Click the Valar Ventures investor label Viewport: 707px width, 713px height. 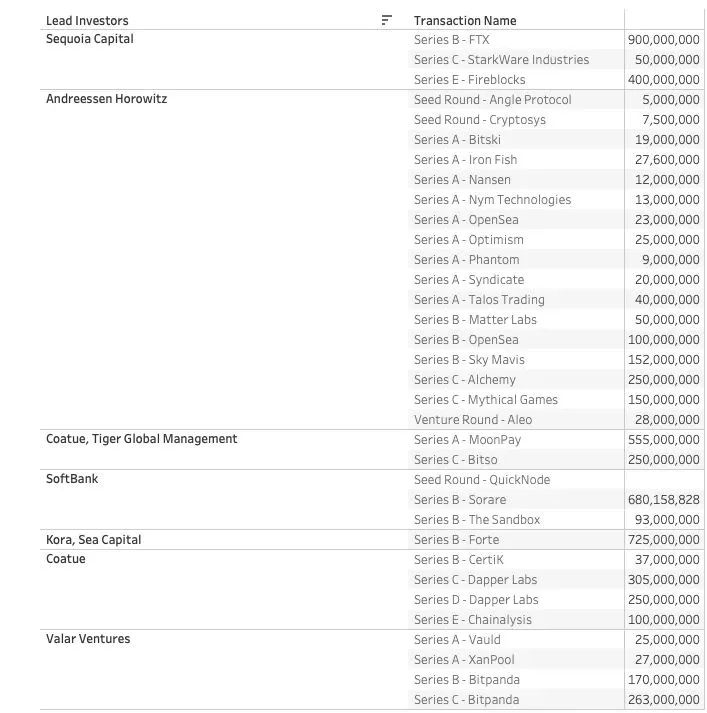coord(88,639)
